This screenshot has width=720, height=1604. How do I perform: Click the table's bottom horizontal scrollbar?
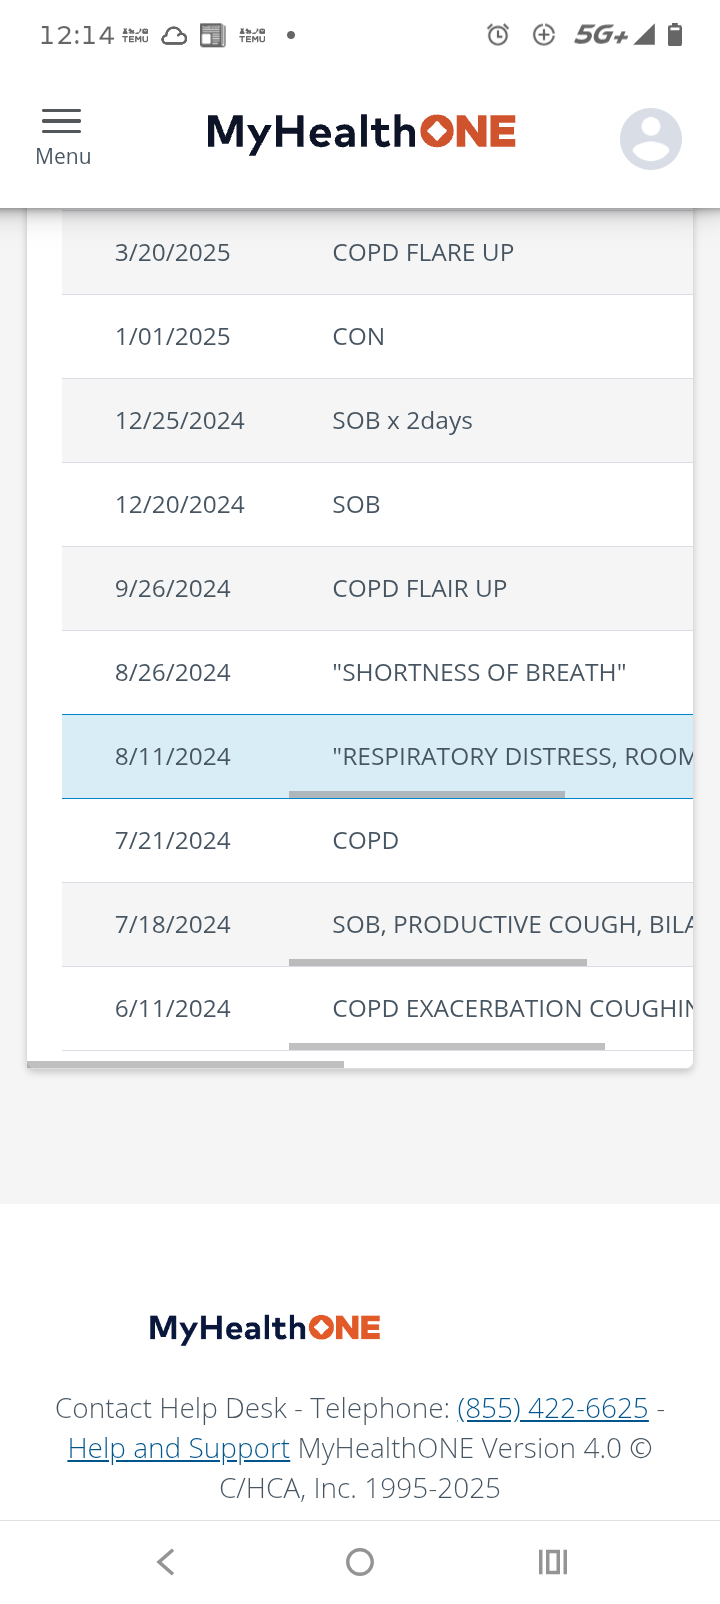(186, 1065)
